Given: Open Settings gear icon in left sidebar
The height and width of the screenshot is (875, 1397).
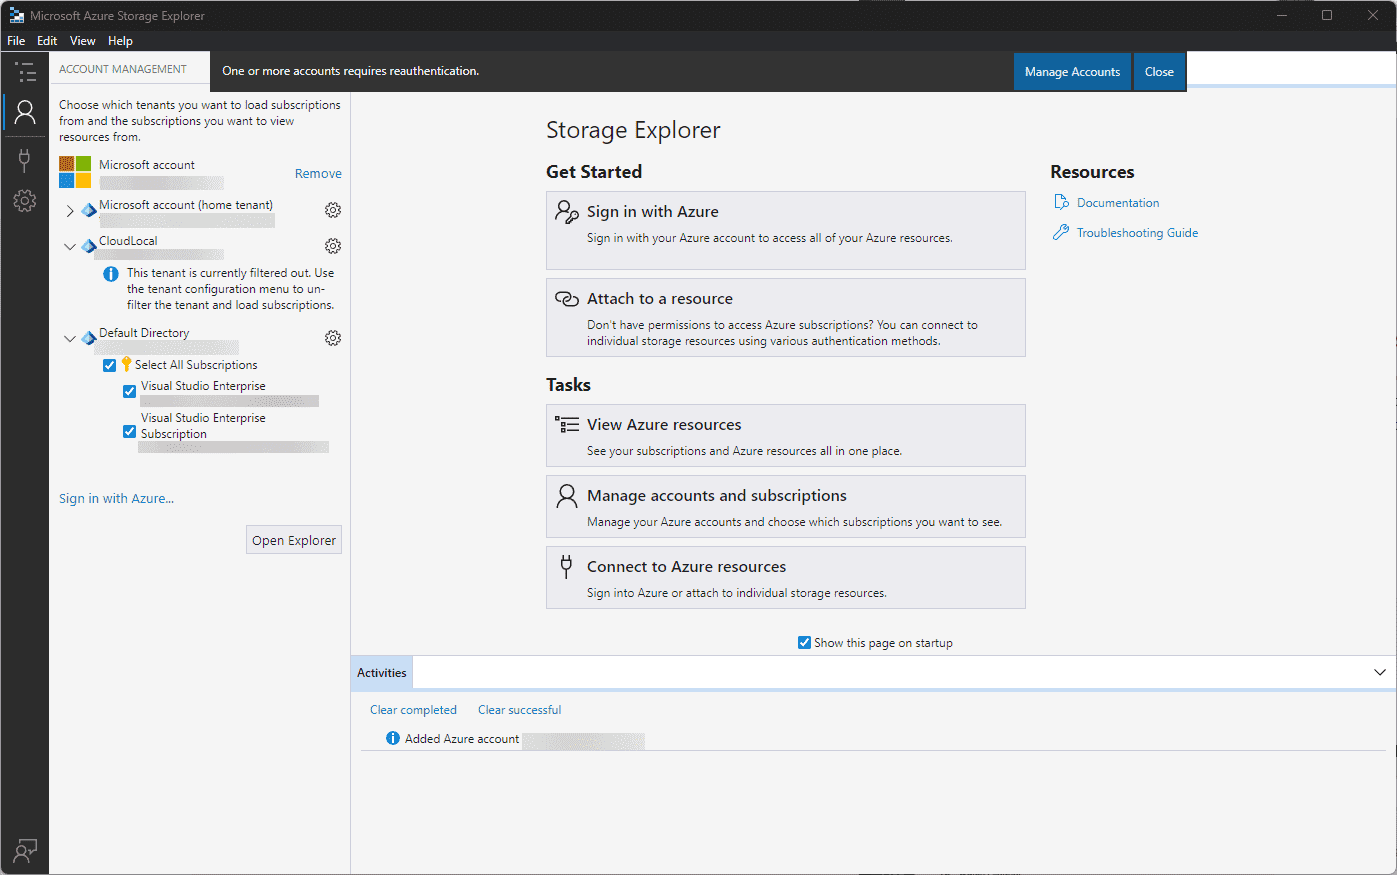Looking at the screenshot, I should click(x=25, y=200).
